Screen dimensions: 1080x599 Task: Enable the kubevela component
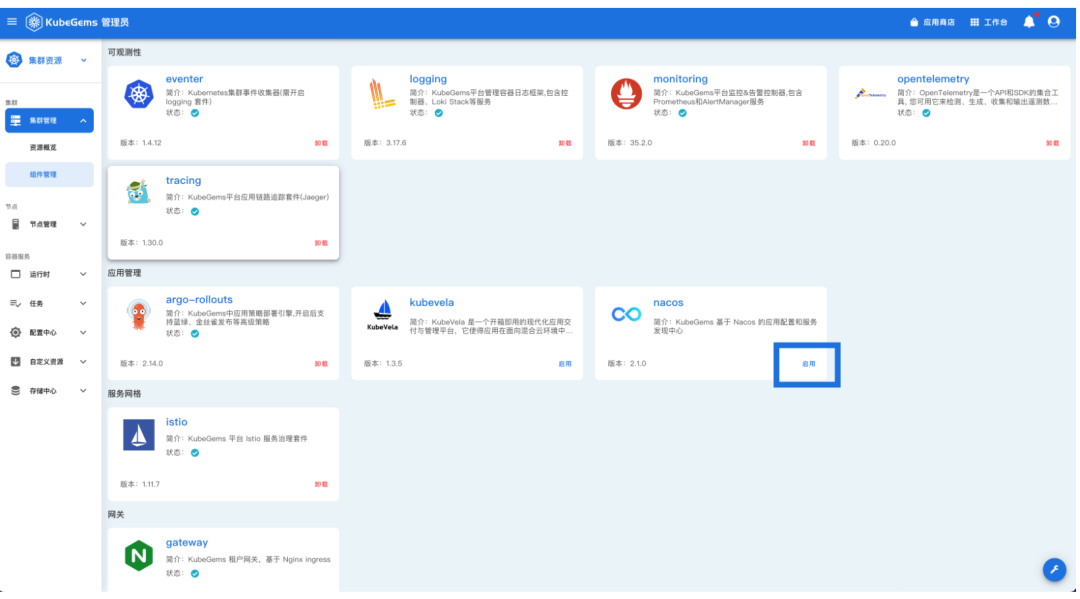(x=565, y=364)
